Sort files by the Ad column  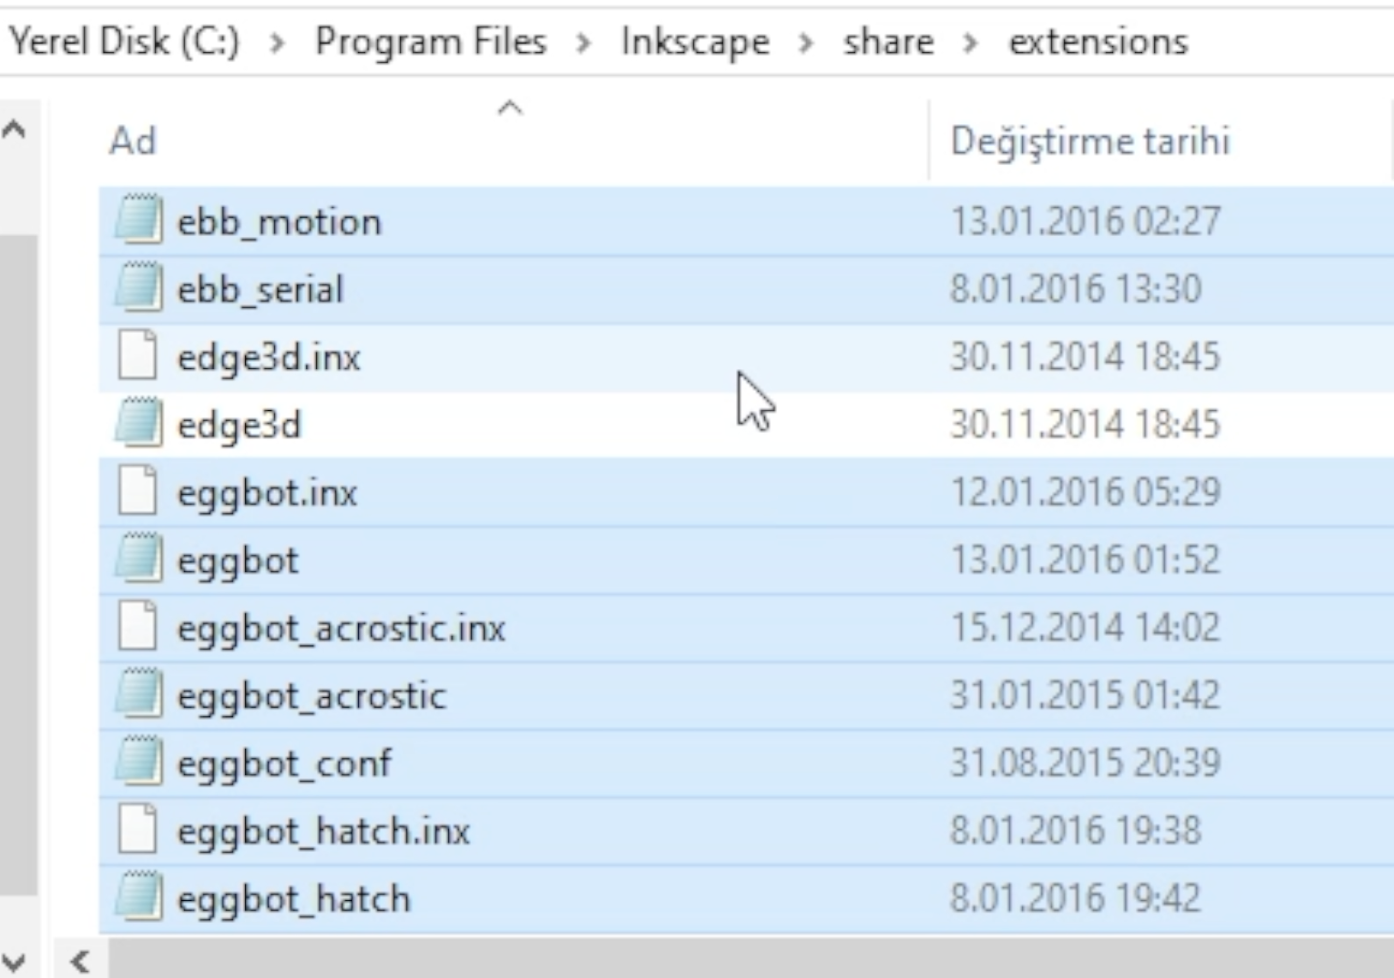133,141
